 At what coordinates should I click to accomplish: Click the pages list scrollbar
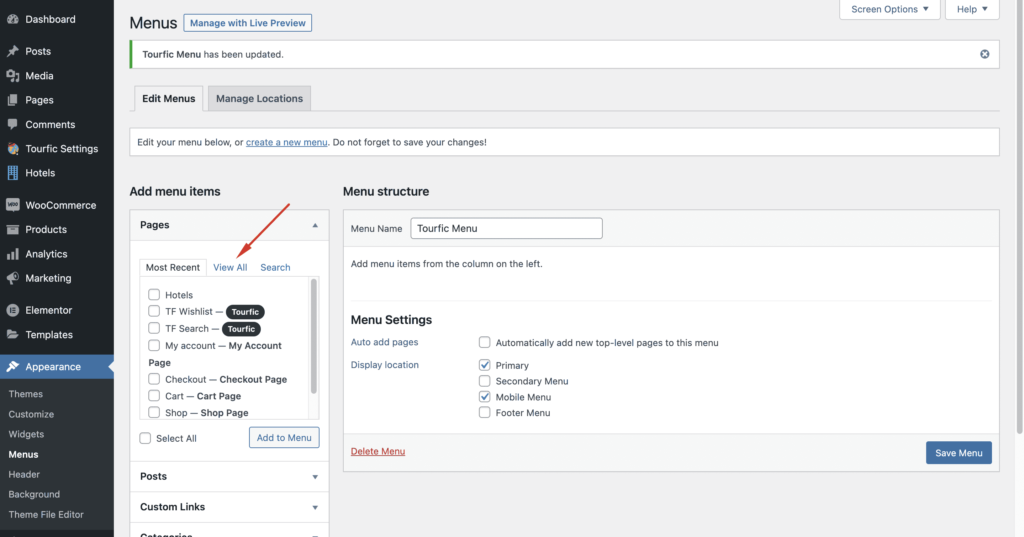pyautogui.click(x=313, y=336)
